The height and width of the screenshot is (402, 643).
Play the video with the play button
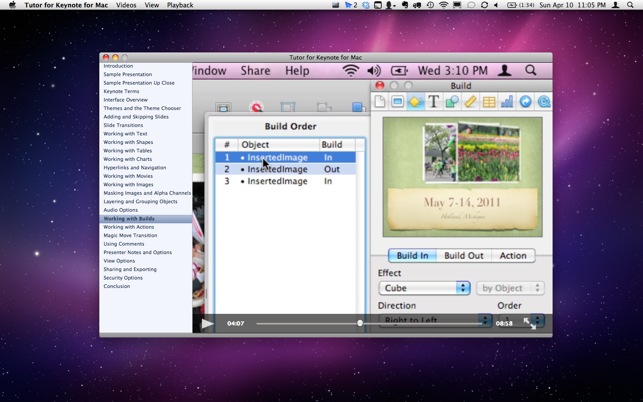207,323
